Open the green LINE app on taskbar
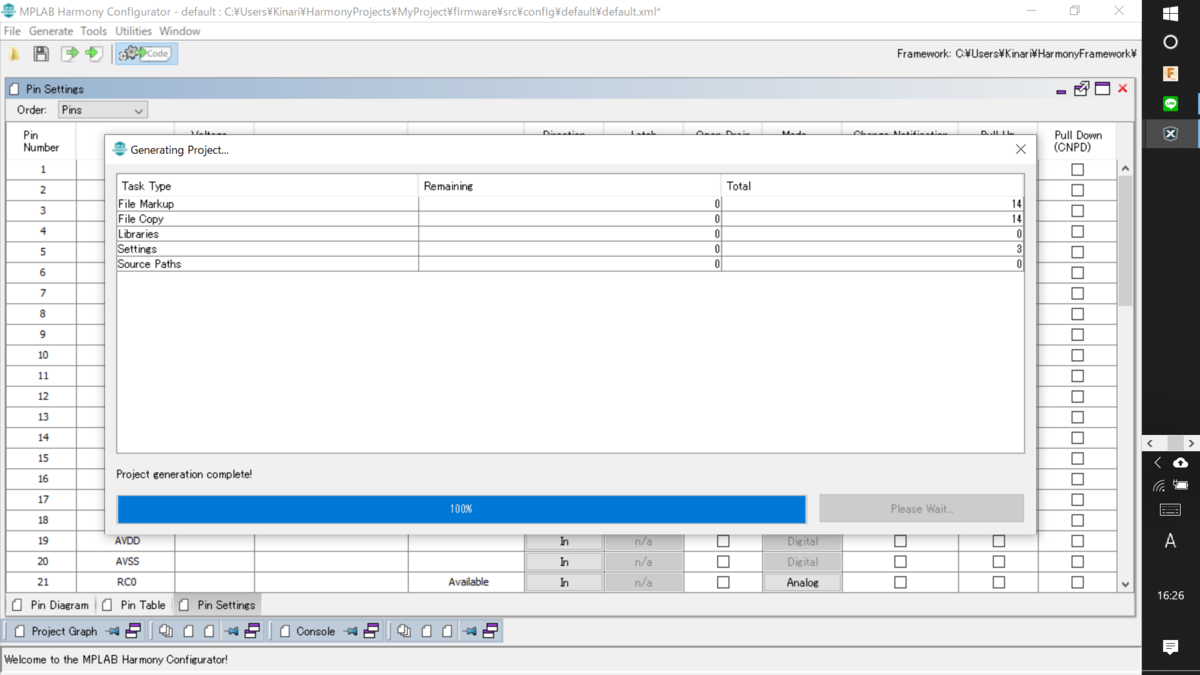The width and height of the screenshot is (1200, 675). tap(1171, 104)
